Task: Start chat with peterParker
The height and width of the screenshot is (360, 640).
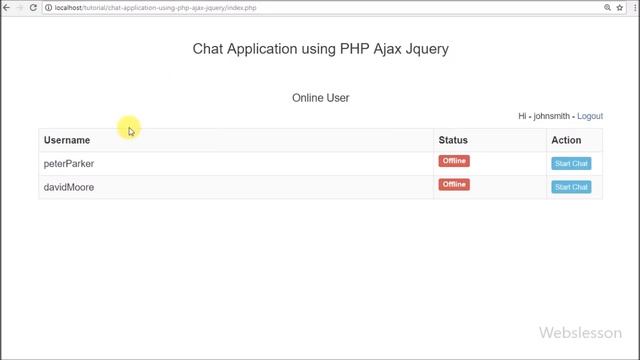Action: tap(571, 164)
